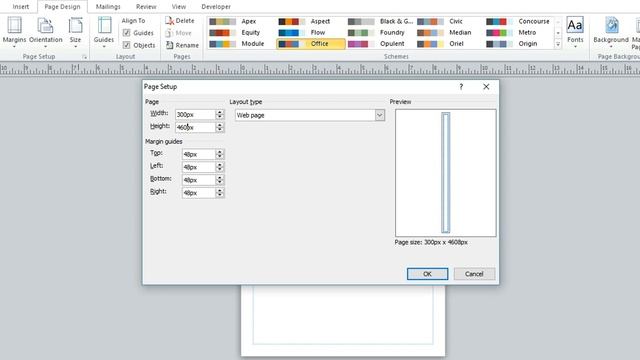
Task: Open the Guides gallery
Action: point(104,32)
